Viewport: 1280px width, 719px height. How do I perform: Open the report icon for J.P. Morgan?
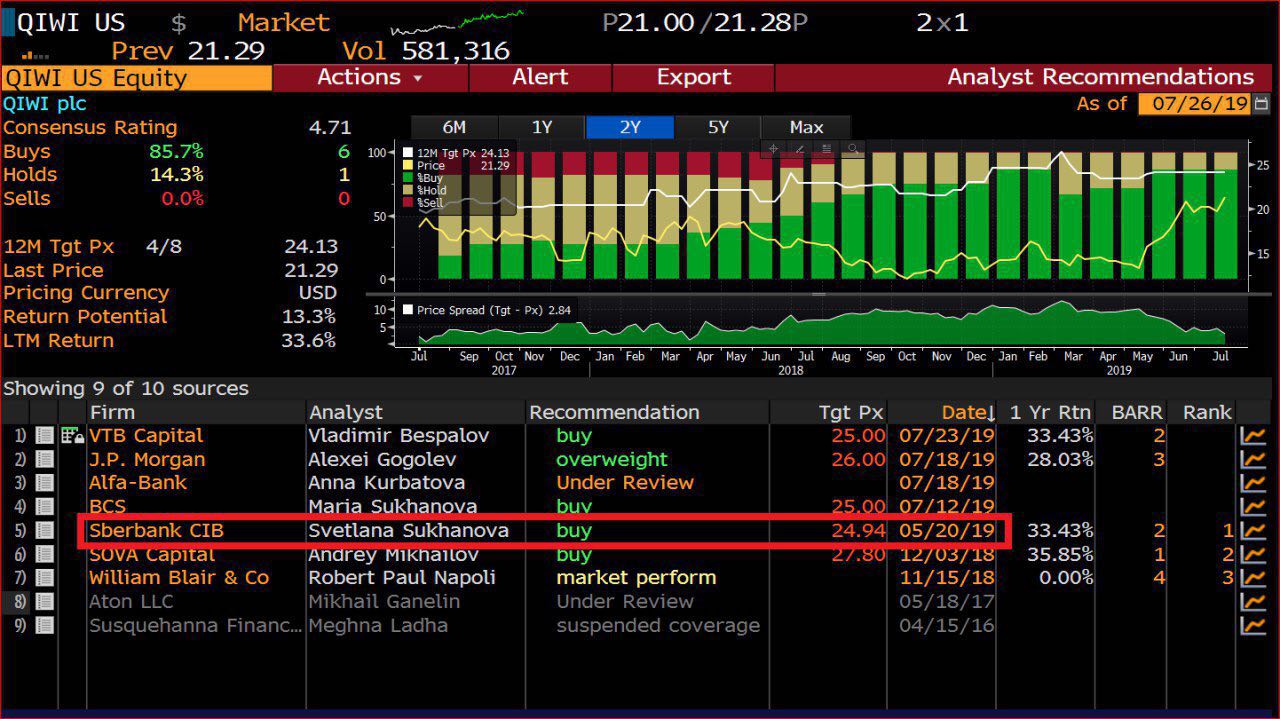[x=44, y=460]
